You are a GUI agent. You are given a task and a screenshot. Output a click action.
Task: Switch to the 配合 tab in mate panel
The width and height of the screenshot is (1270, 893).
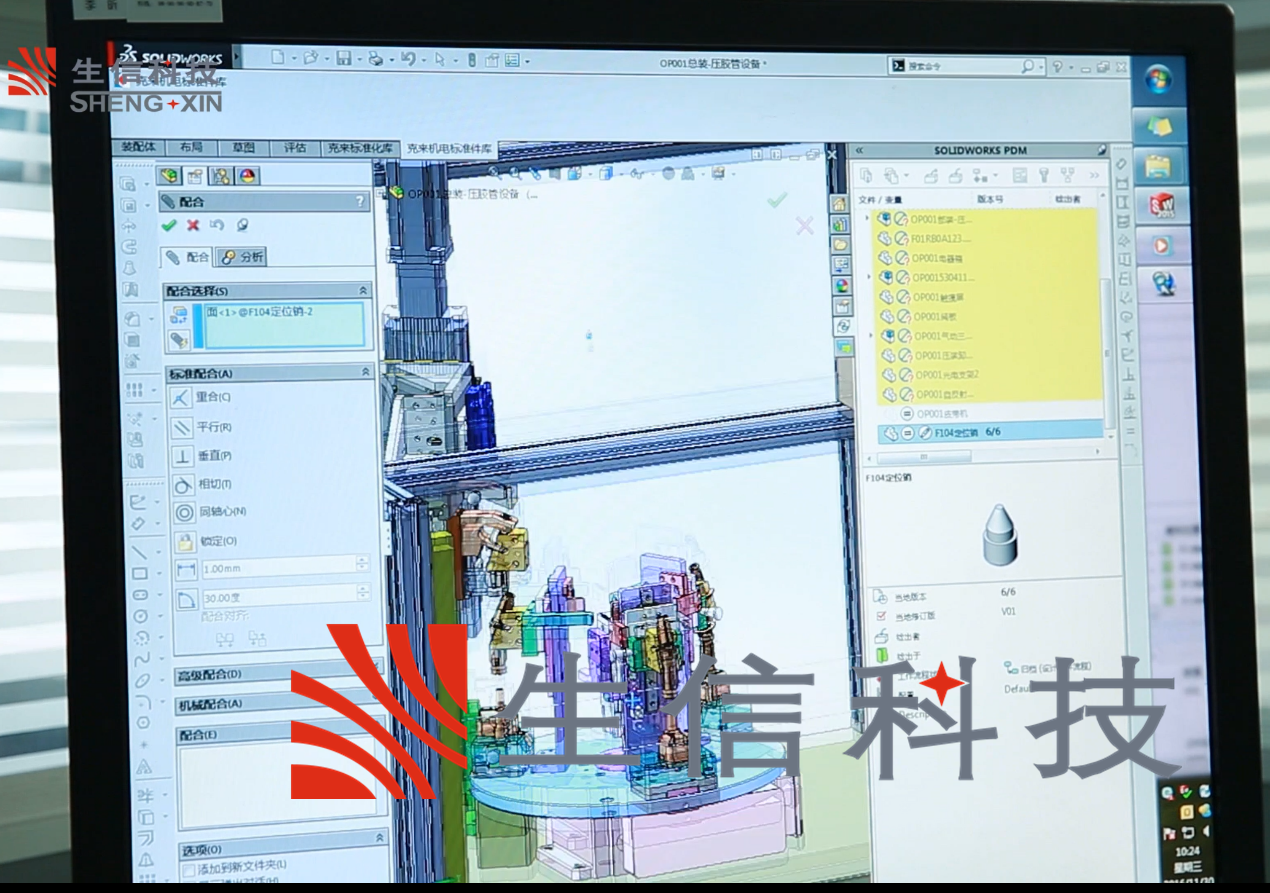188,257
